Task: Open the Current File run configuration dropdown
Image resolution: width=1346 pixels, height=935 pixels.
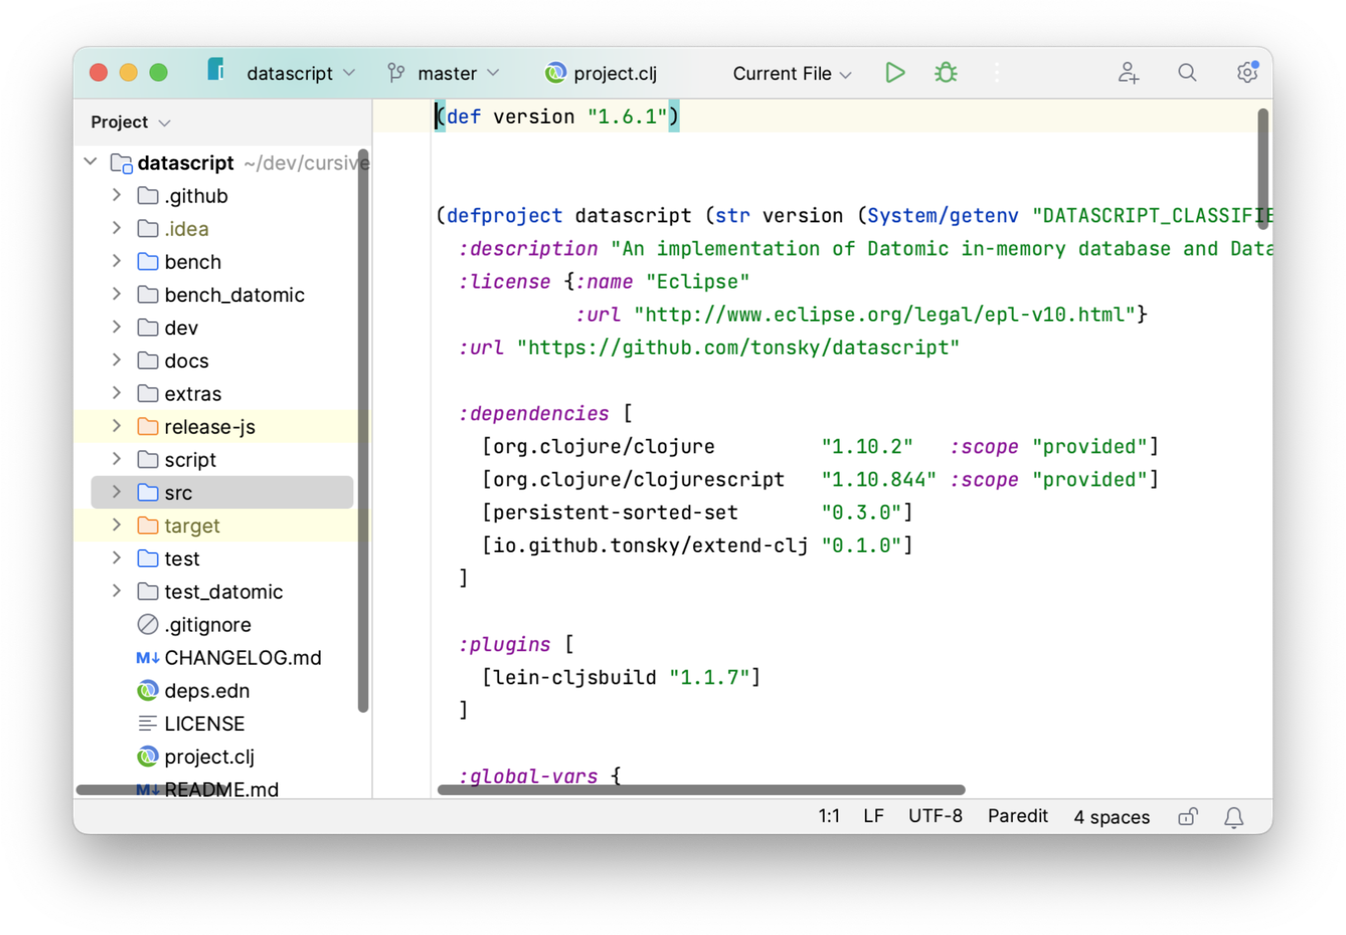Action: 792,73
